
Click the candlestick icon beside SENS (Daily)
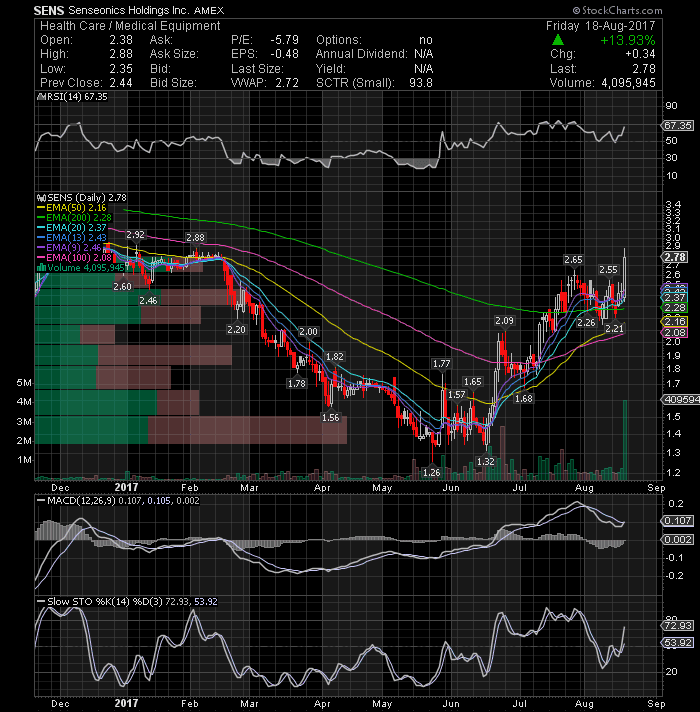coord(41,198)
